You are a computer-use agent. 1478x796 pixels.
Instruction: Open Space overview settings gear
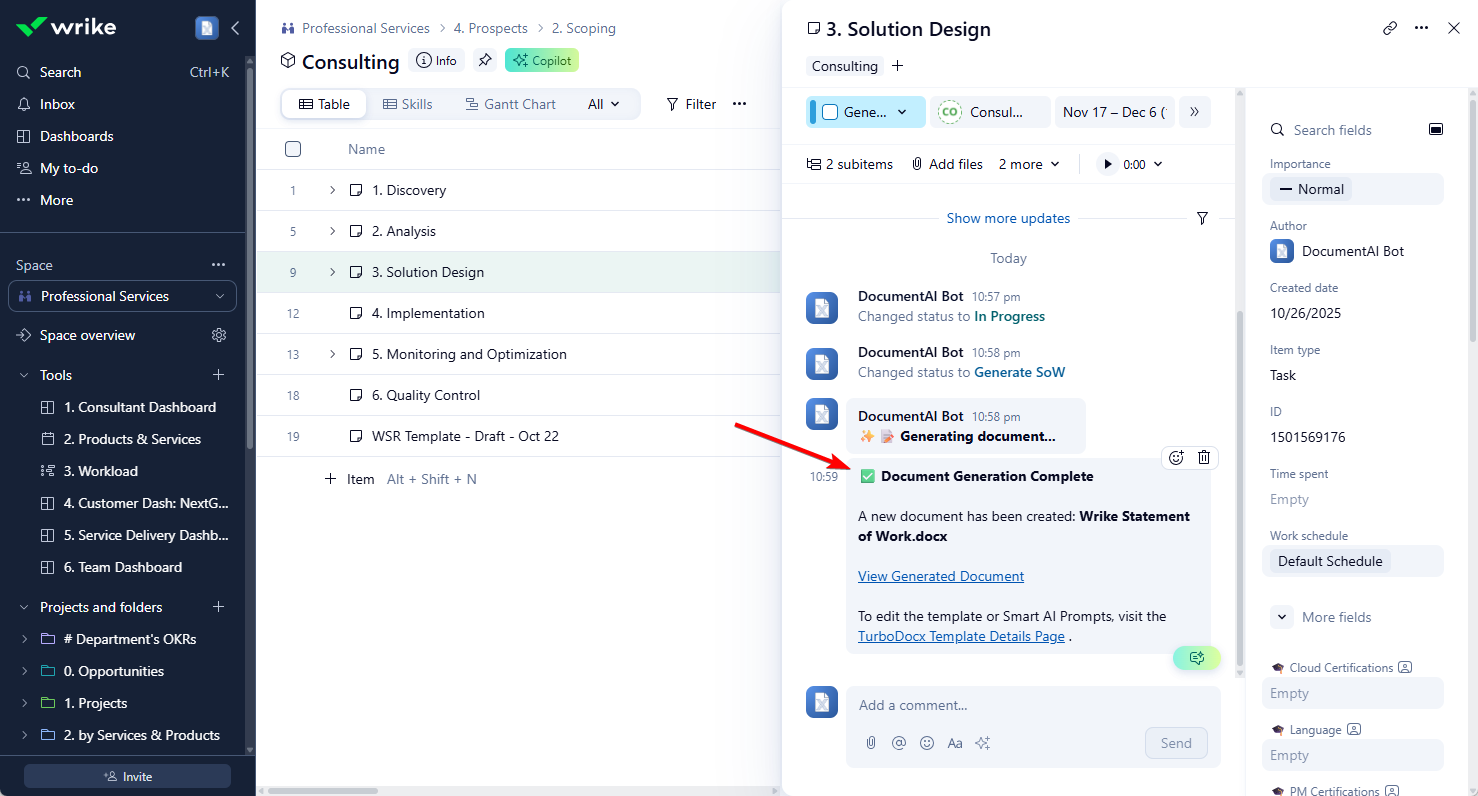[219, 335]
